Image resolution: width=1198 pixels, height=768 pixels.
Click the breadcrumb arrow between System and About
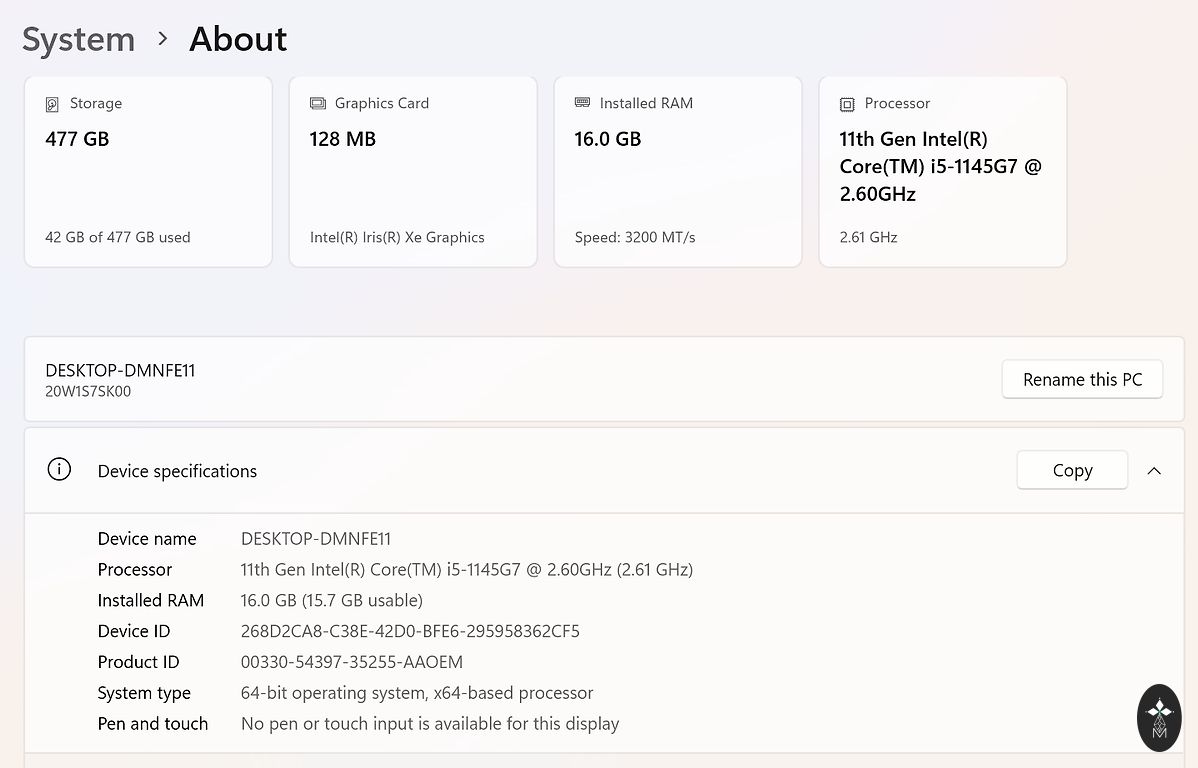coord(163,39)
